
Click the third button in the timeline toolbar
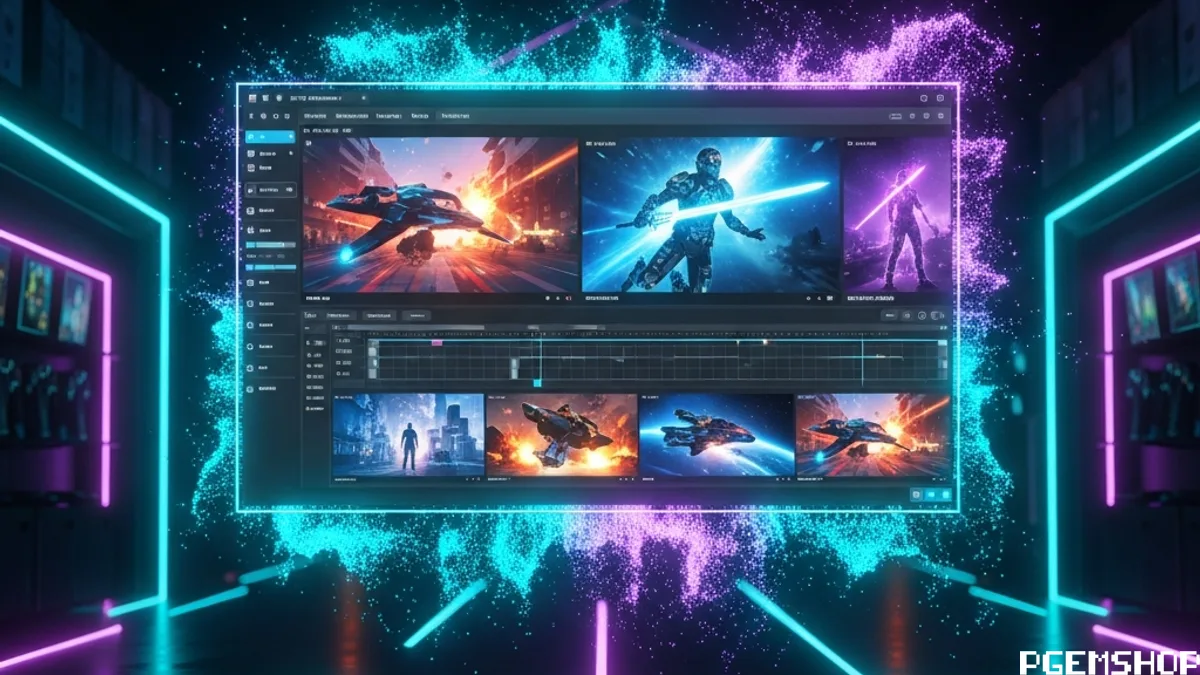point(416,315)
